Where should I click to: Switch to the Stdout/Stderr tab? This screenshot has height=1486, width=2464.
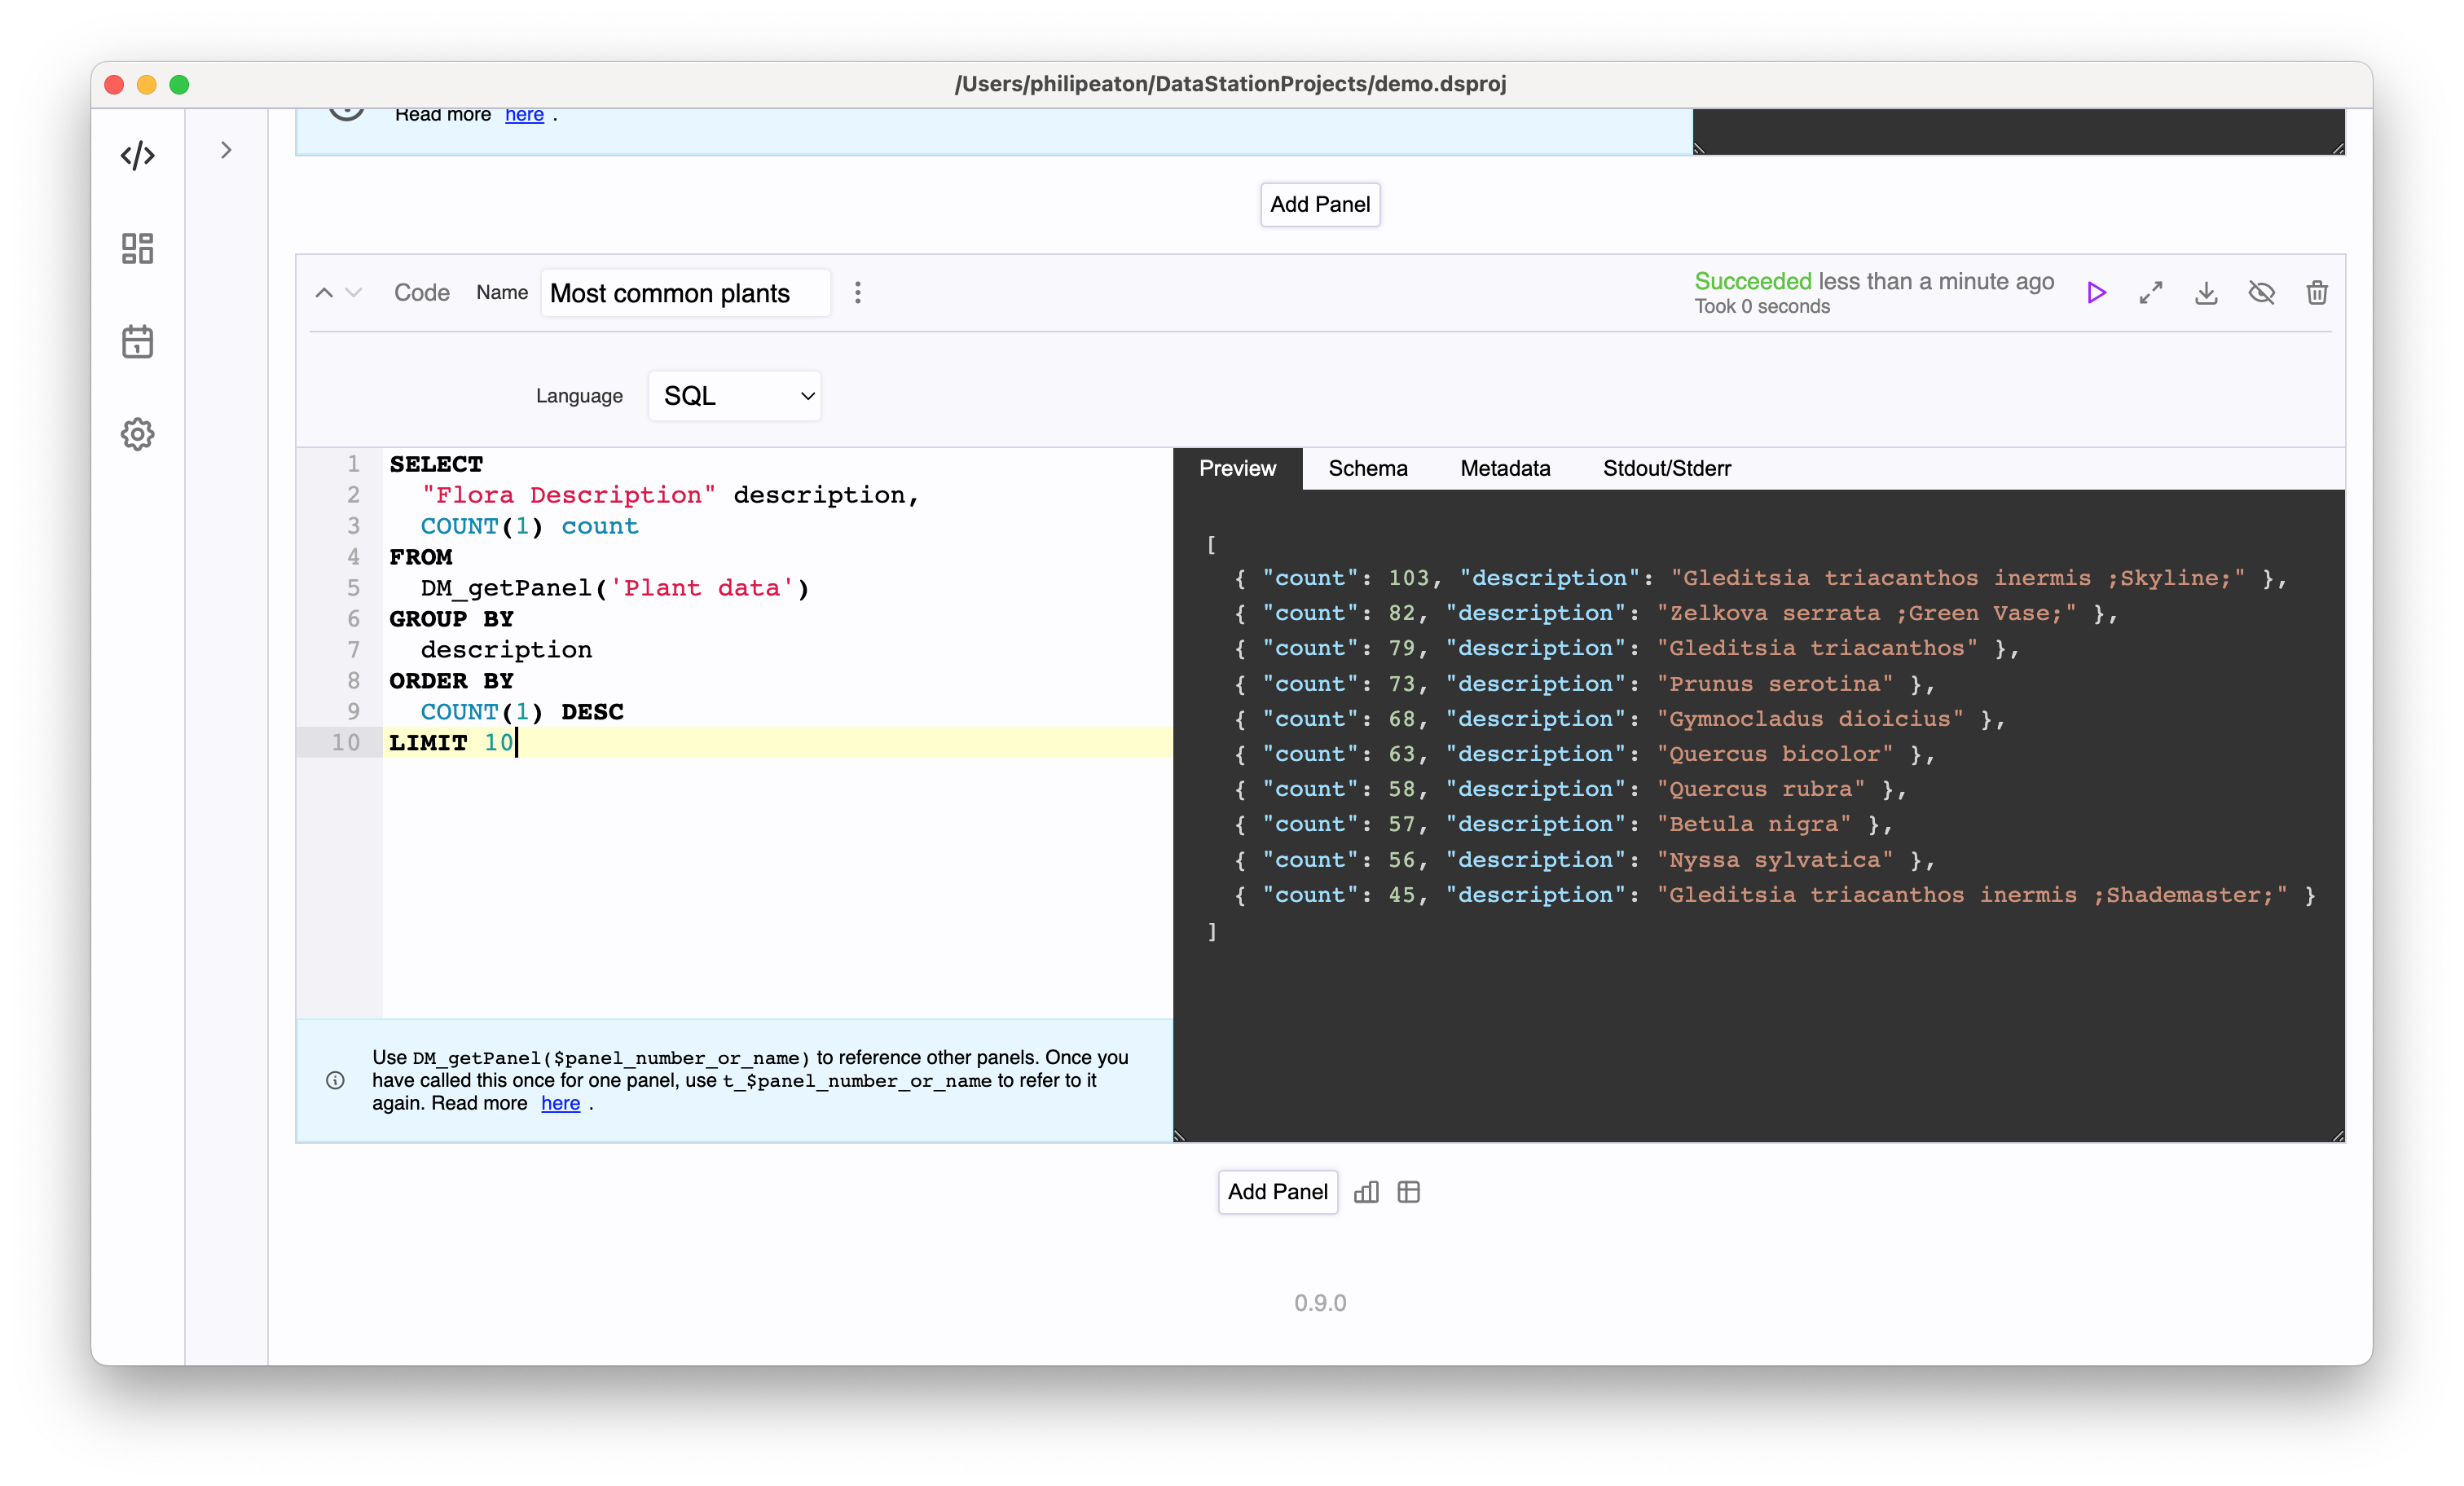(1666, 468)
